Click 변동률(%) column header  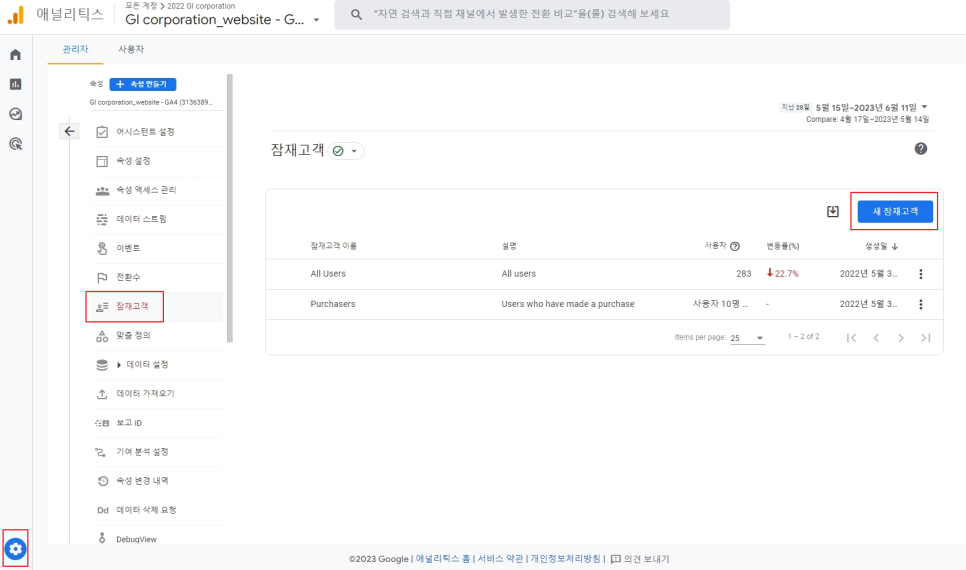pyautogui.click(x=782, y=246)
